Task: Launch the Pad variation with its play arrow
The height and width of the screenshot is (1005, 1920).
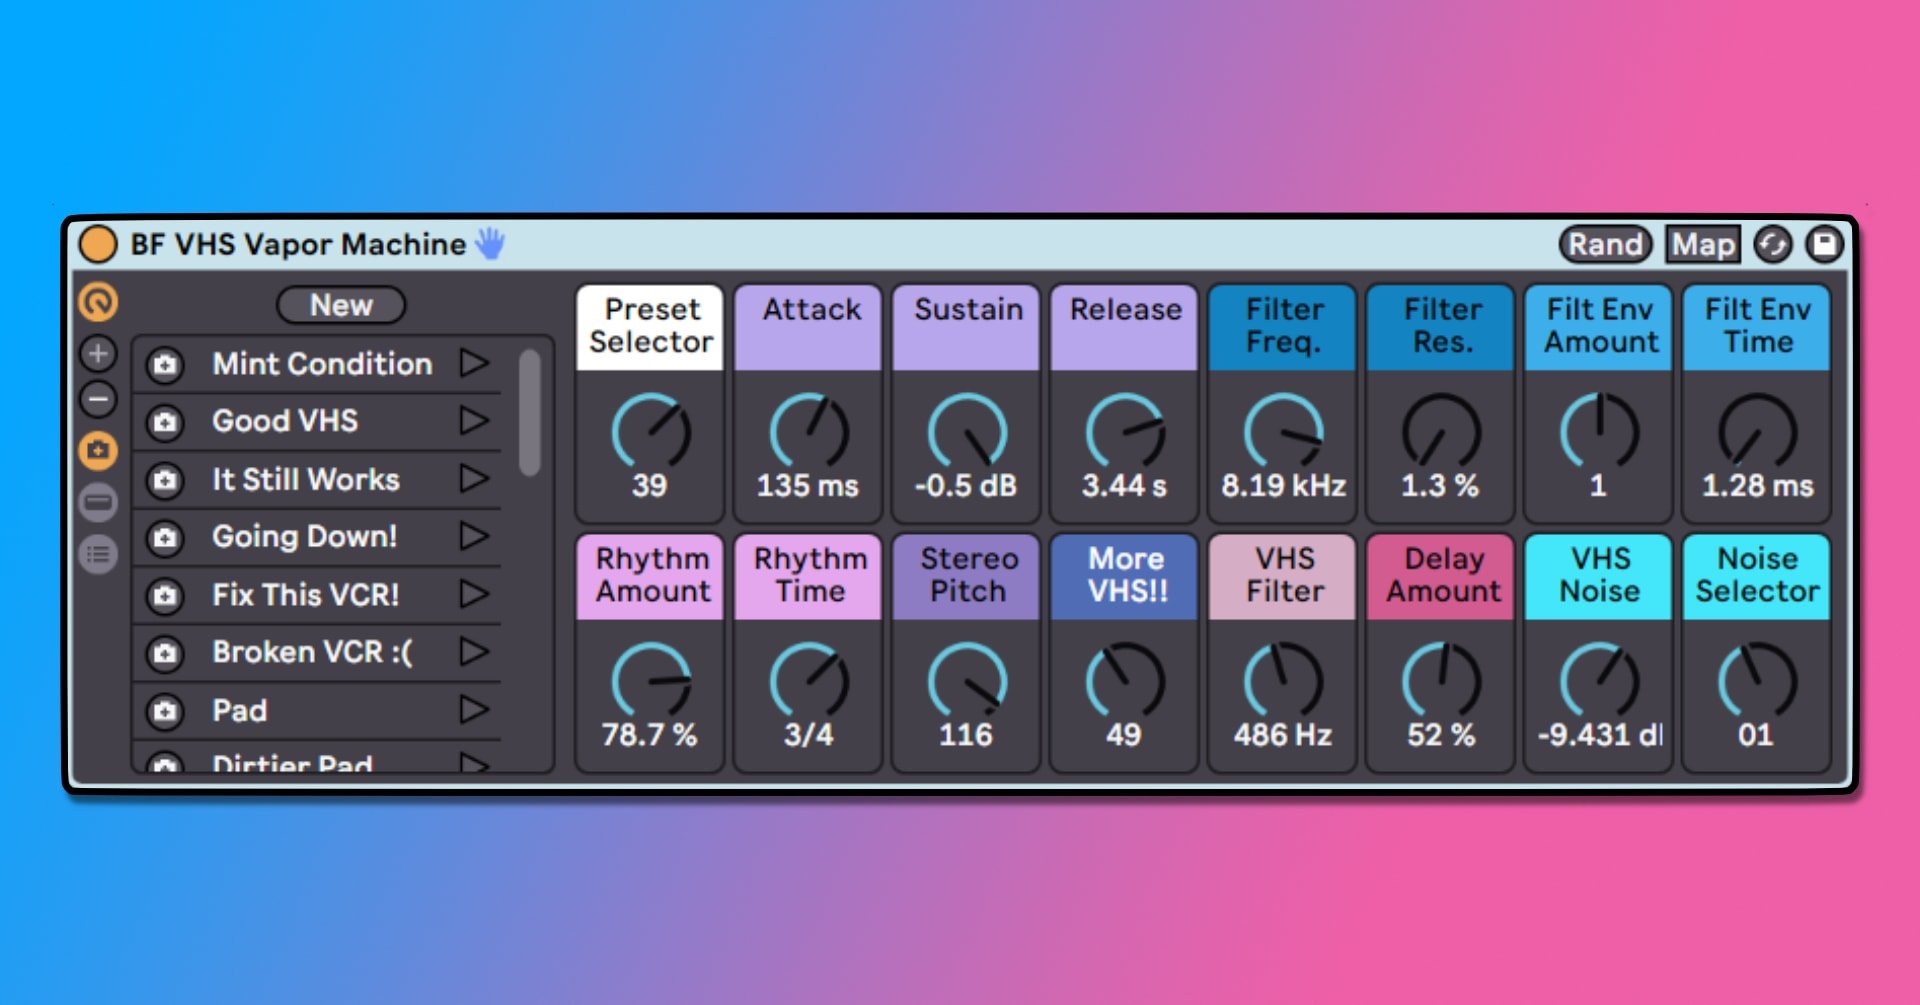Action: (474, 709)
